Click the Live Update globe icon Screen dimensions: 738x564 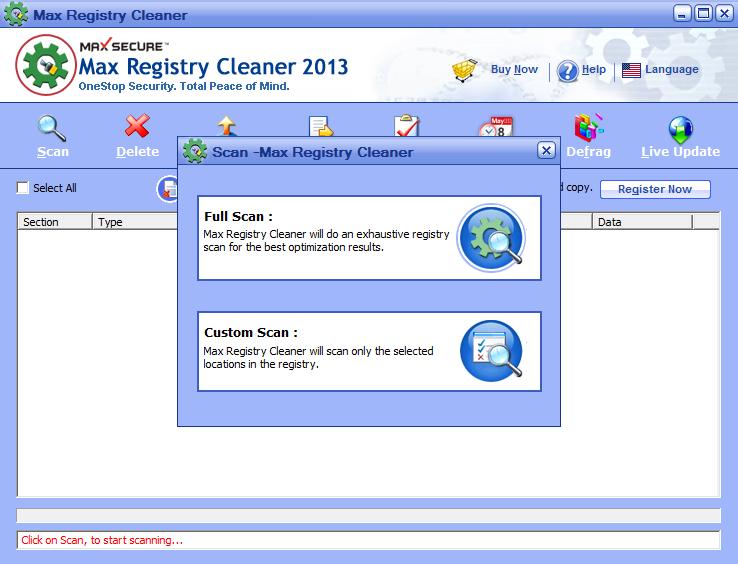(x=681, y=129)
